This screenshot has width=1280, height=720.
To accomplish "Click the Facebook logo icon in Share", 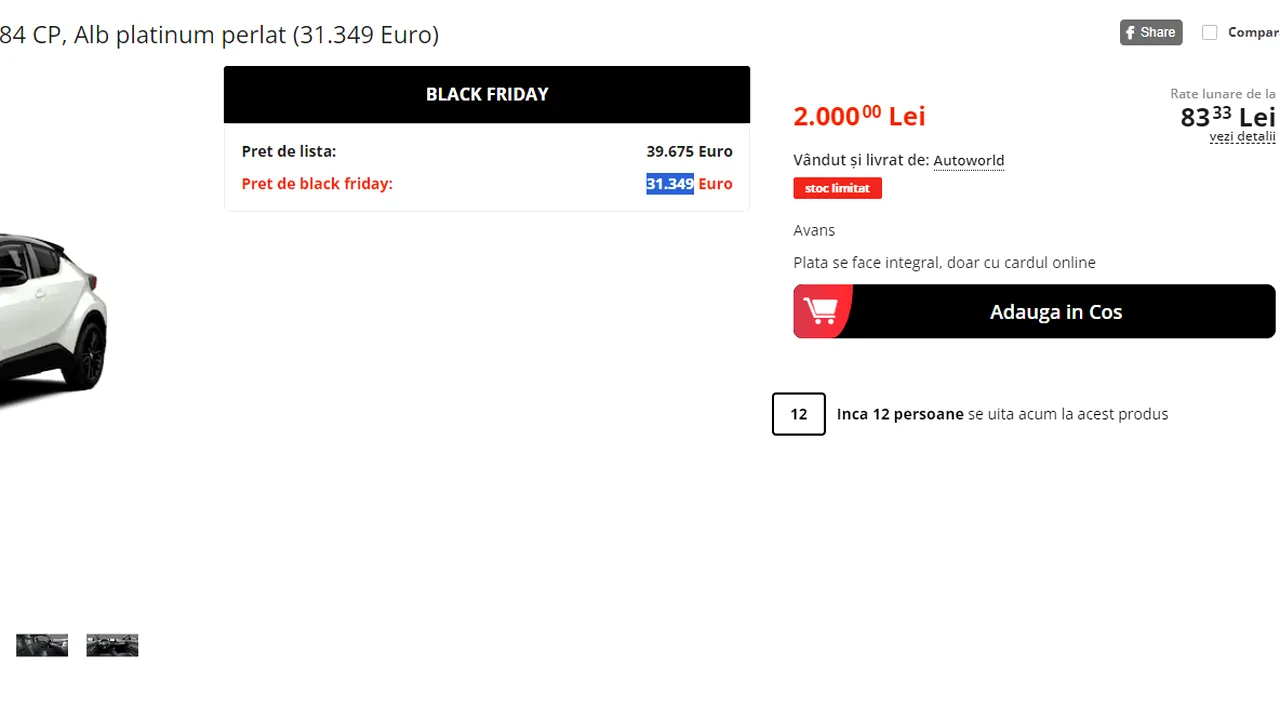I will point(1130,32).
